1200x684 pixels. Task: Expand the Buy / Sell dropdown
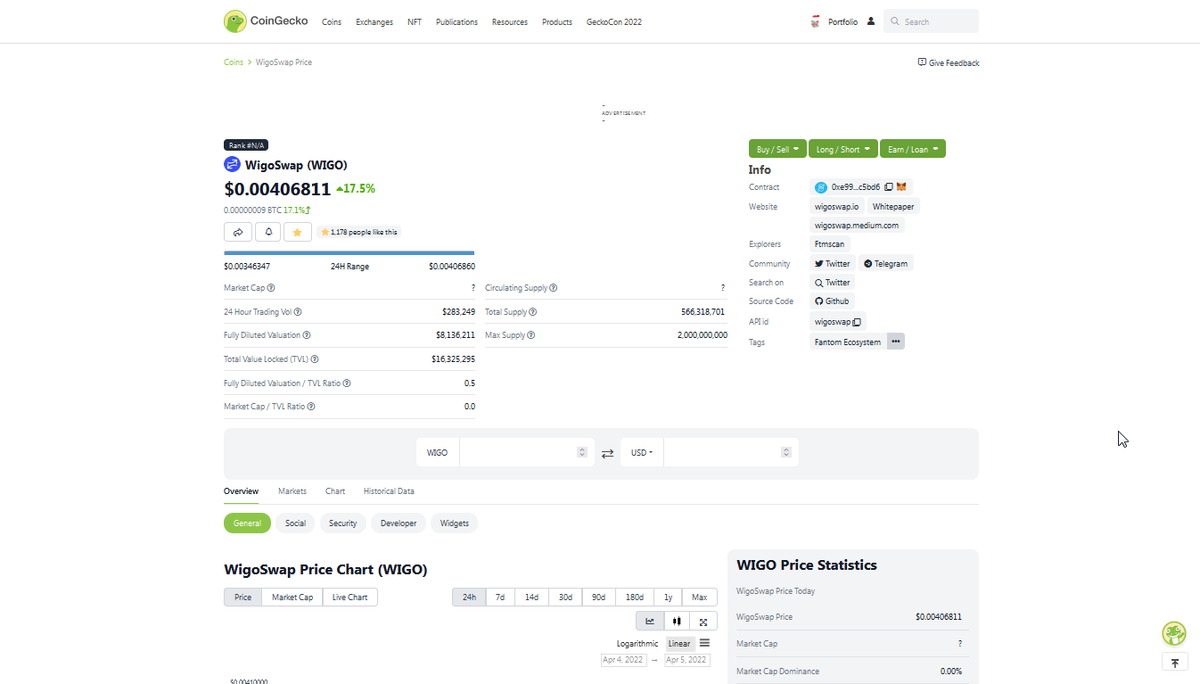pyautogui.click(x=777, y=149)
